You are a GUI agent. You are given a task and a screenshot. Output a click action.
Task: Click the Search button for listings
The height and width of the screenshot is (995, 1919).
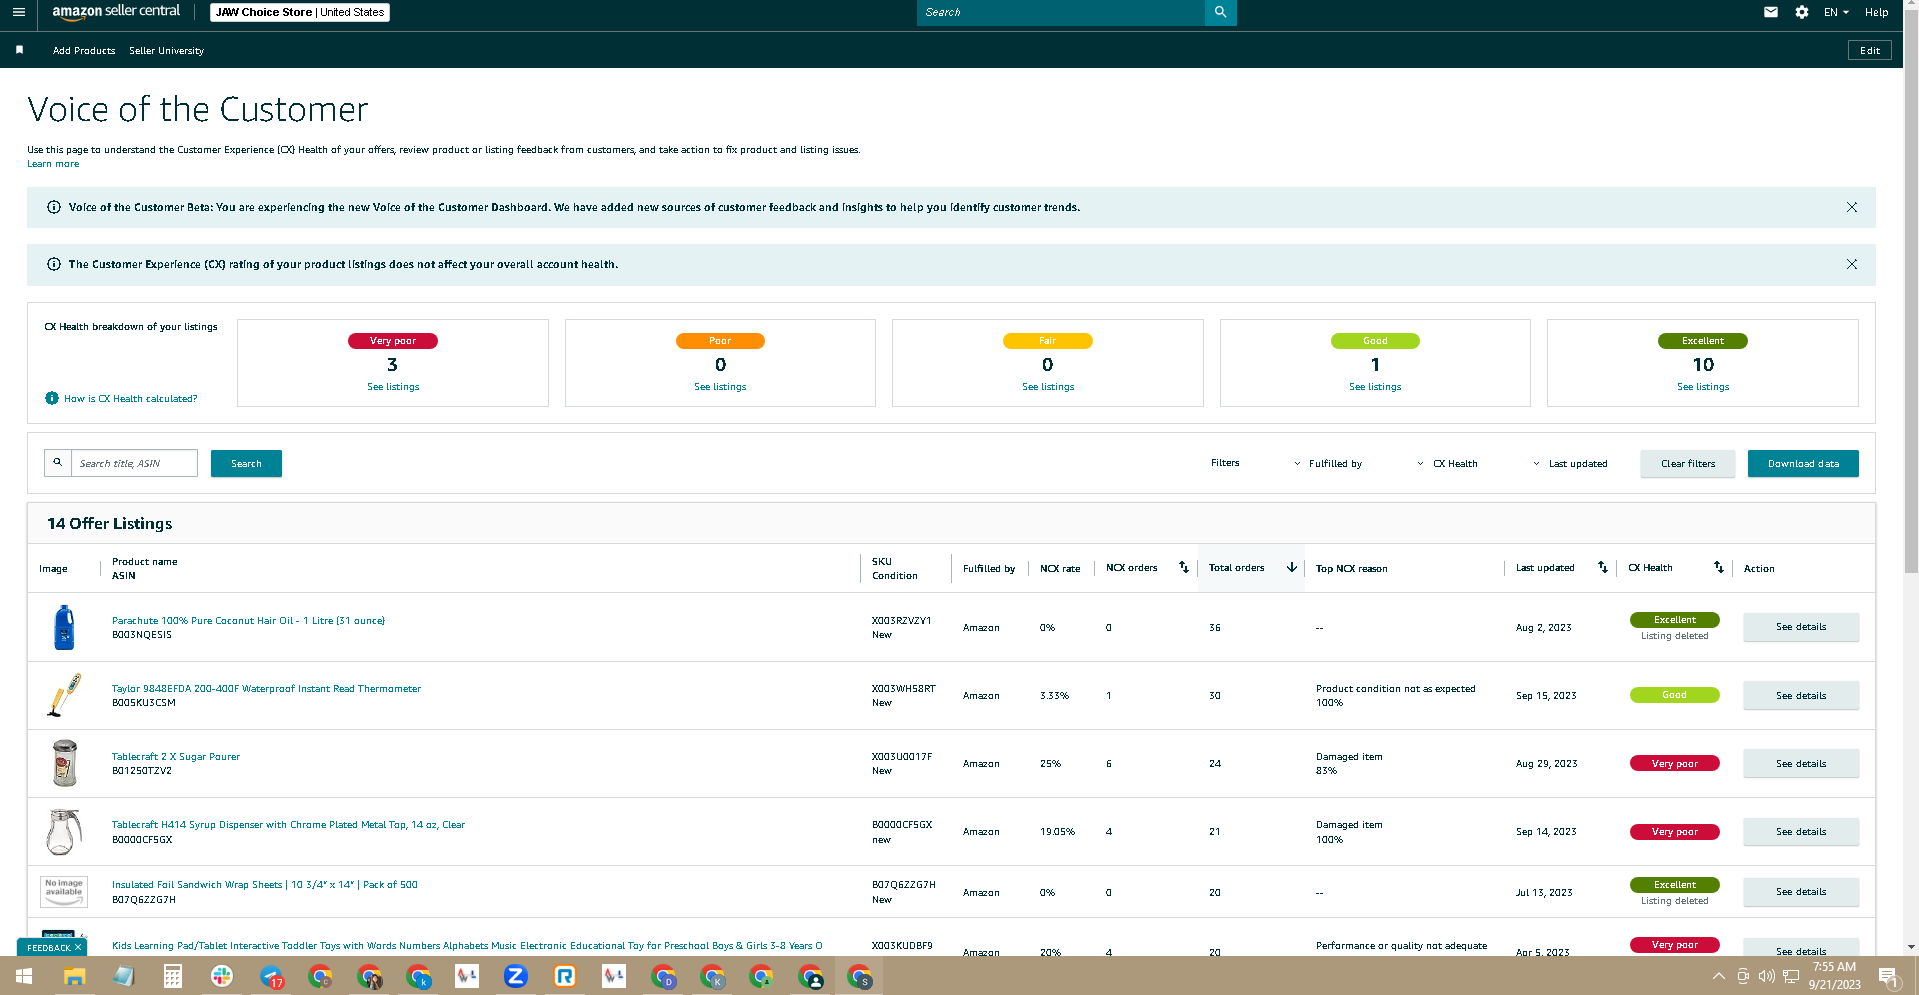(246, 463)
